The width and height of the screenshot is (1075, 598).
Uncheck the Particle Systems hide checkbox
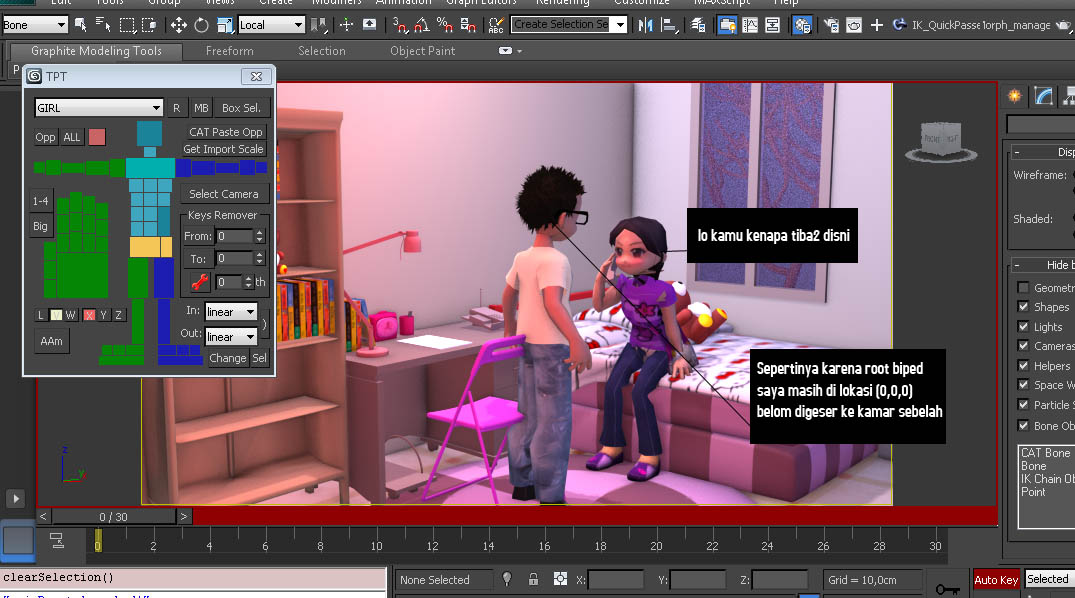1023,405
